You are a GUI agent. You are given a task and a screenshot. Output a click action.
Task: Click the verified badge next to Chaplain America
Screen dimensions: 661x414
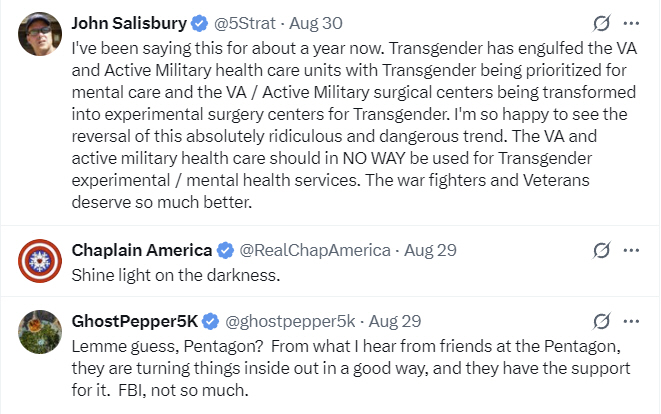click(x=225, y=250)
